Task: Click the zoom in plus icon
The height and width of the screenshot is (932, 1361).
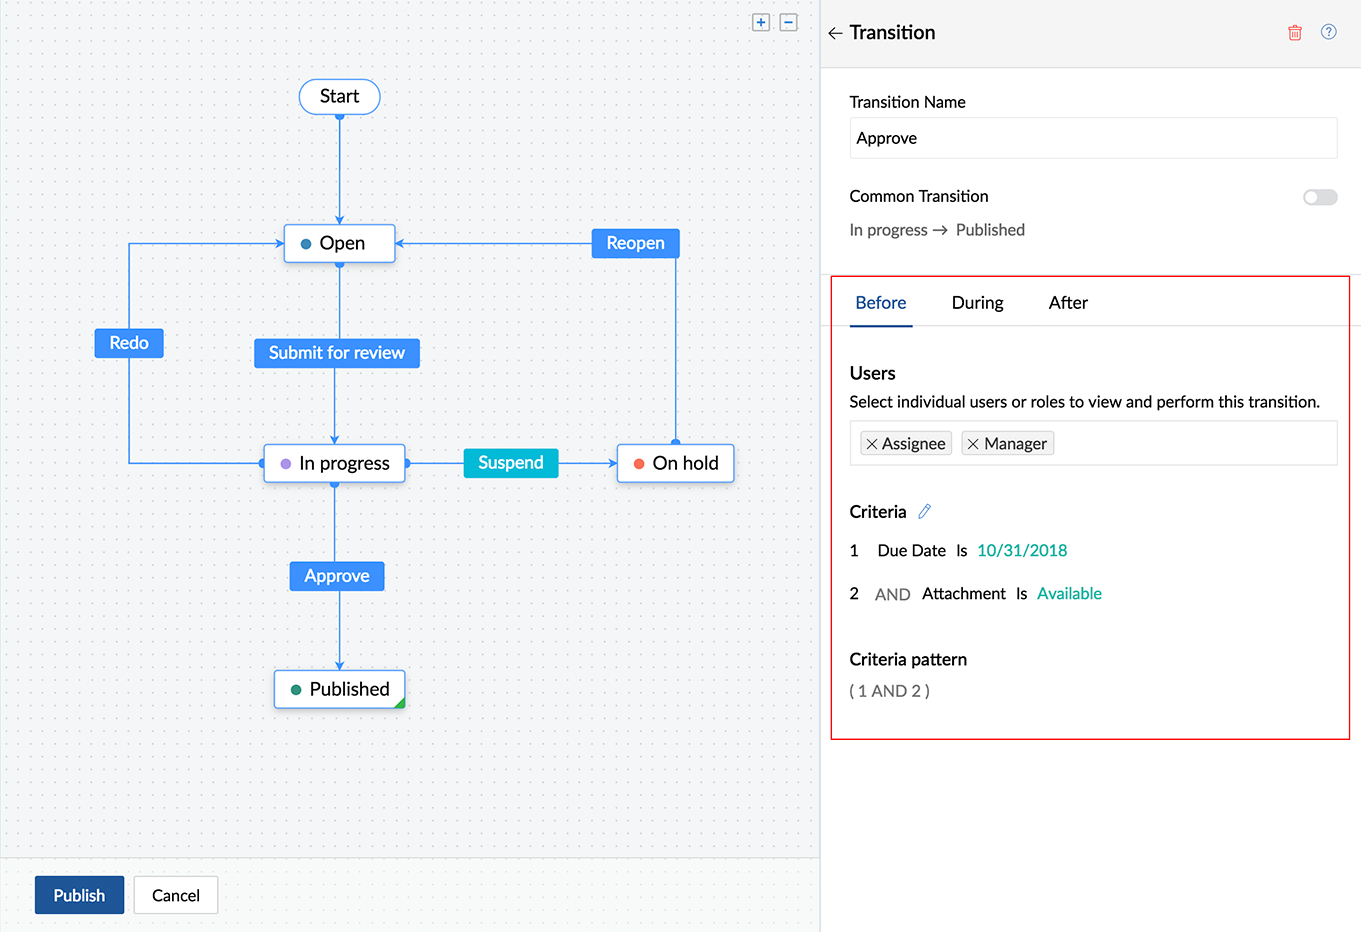Action: tap(761, 22)
